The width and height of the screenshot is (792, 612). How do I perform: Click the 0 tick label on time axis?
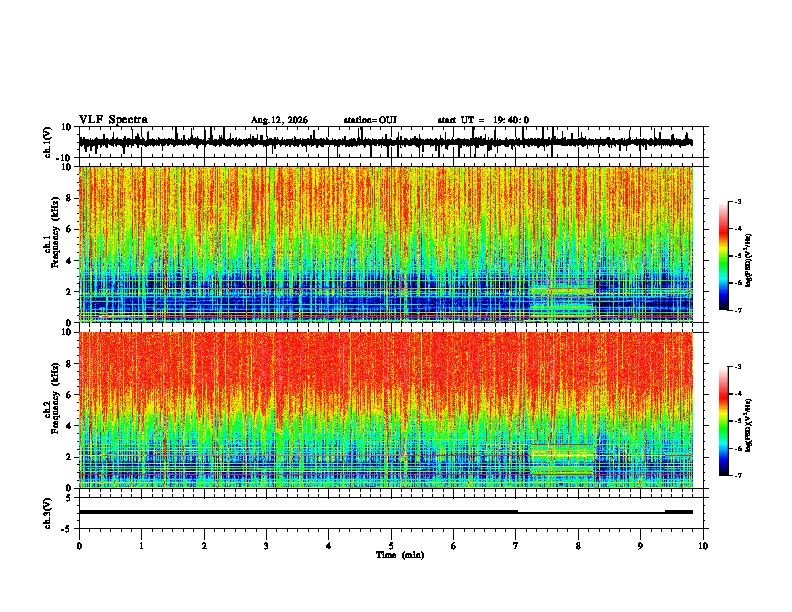[79, 546]
